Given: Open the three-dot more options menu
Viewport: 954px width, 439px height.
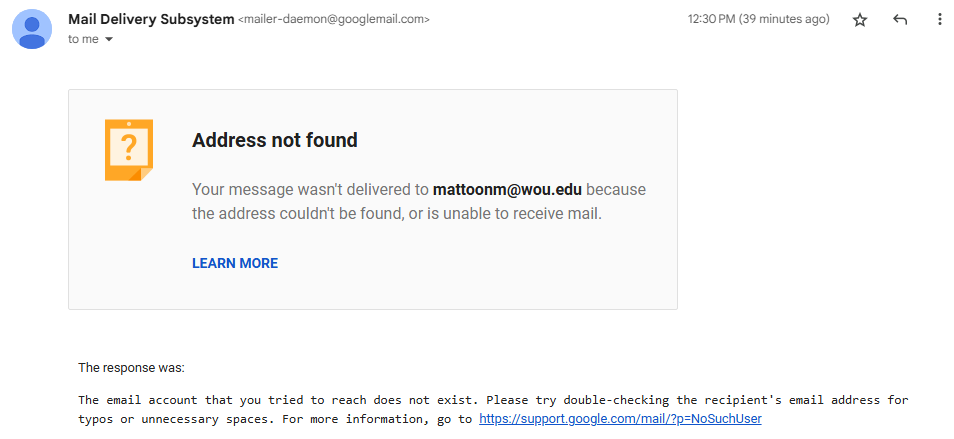Looking at the screenshot, I should click(940, 20).
